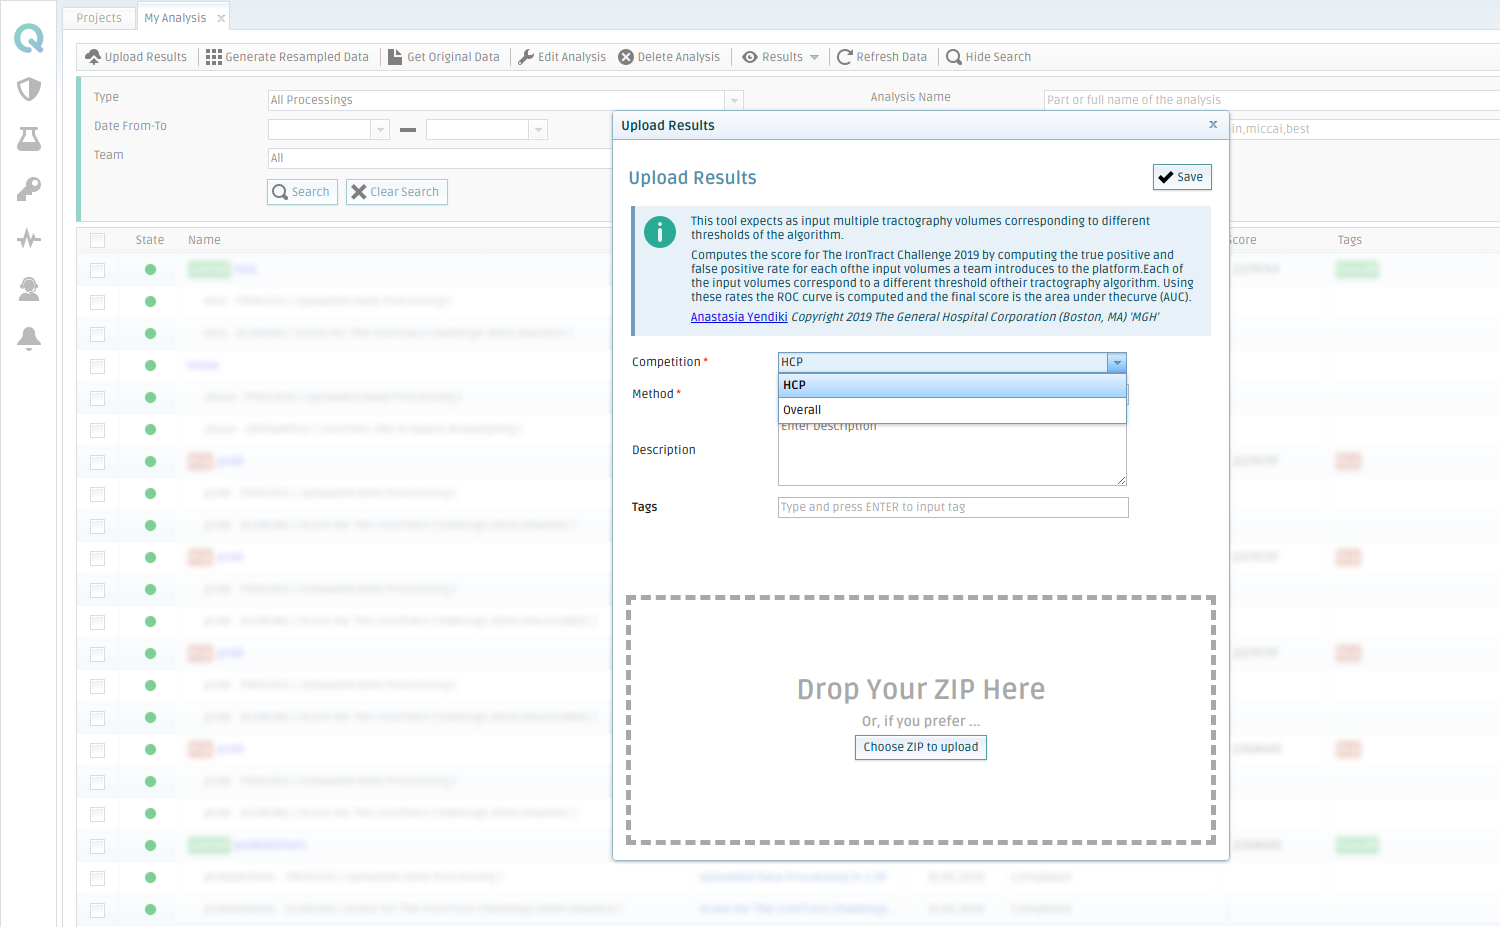The height and width of the screenshot is (927, 1500).
Task: Toggle the select-all checkbox in table header
Action: point(97,240)
